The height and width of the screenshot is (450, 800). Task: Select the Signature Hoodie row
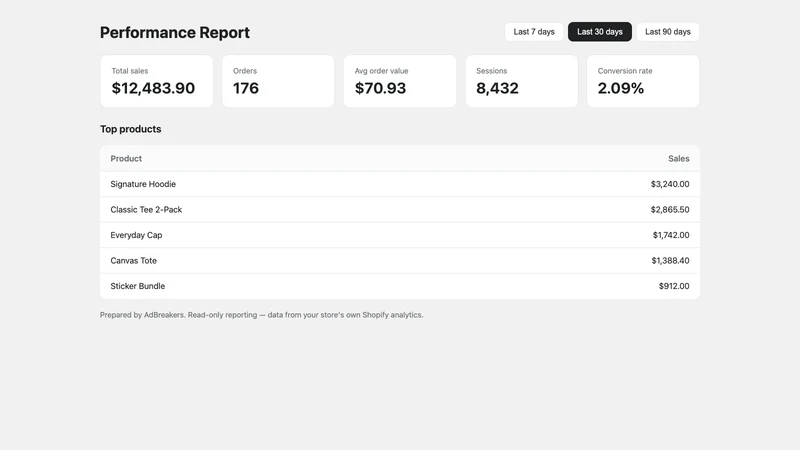tap(400, 184)
